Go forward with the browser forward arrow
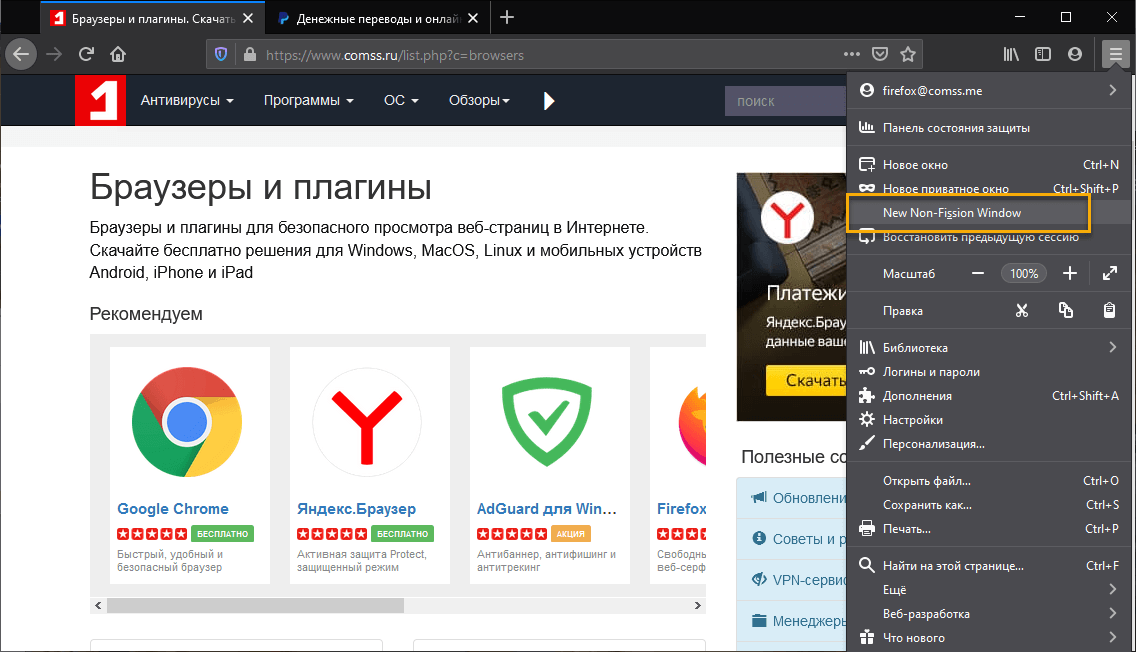 point(54,54)
